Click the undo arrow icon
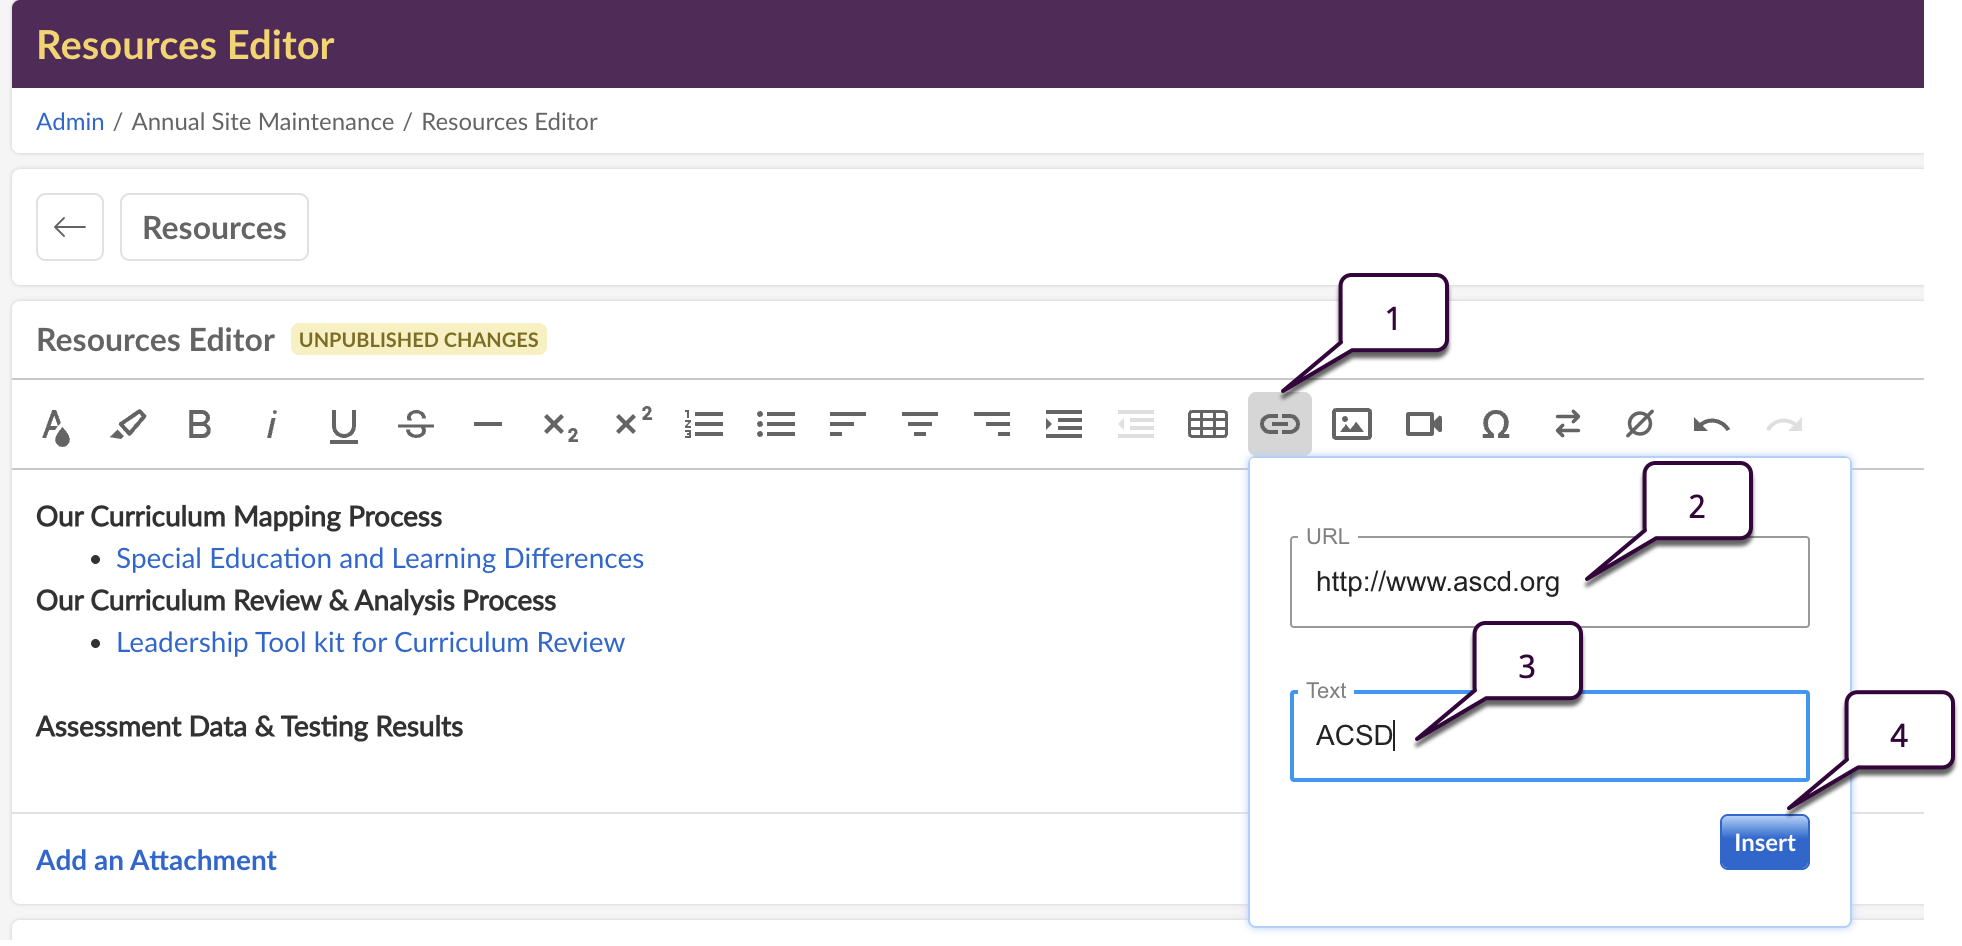 click(1711, 425)
